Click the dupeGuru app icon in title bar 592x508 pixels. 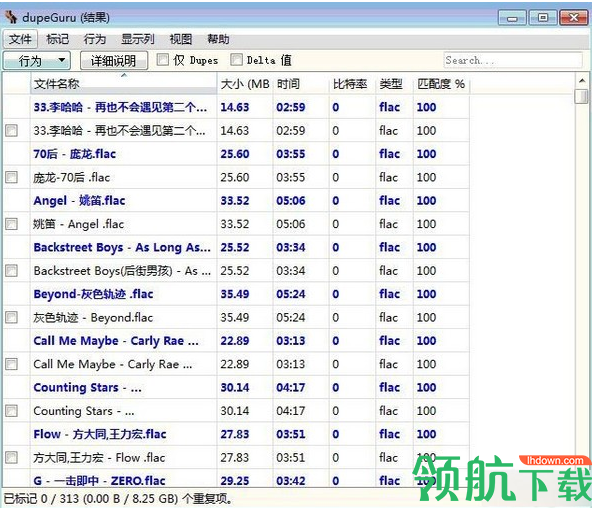[12, 17]
